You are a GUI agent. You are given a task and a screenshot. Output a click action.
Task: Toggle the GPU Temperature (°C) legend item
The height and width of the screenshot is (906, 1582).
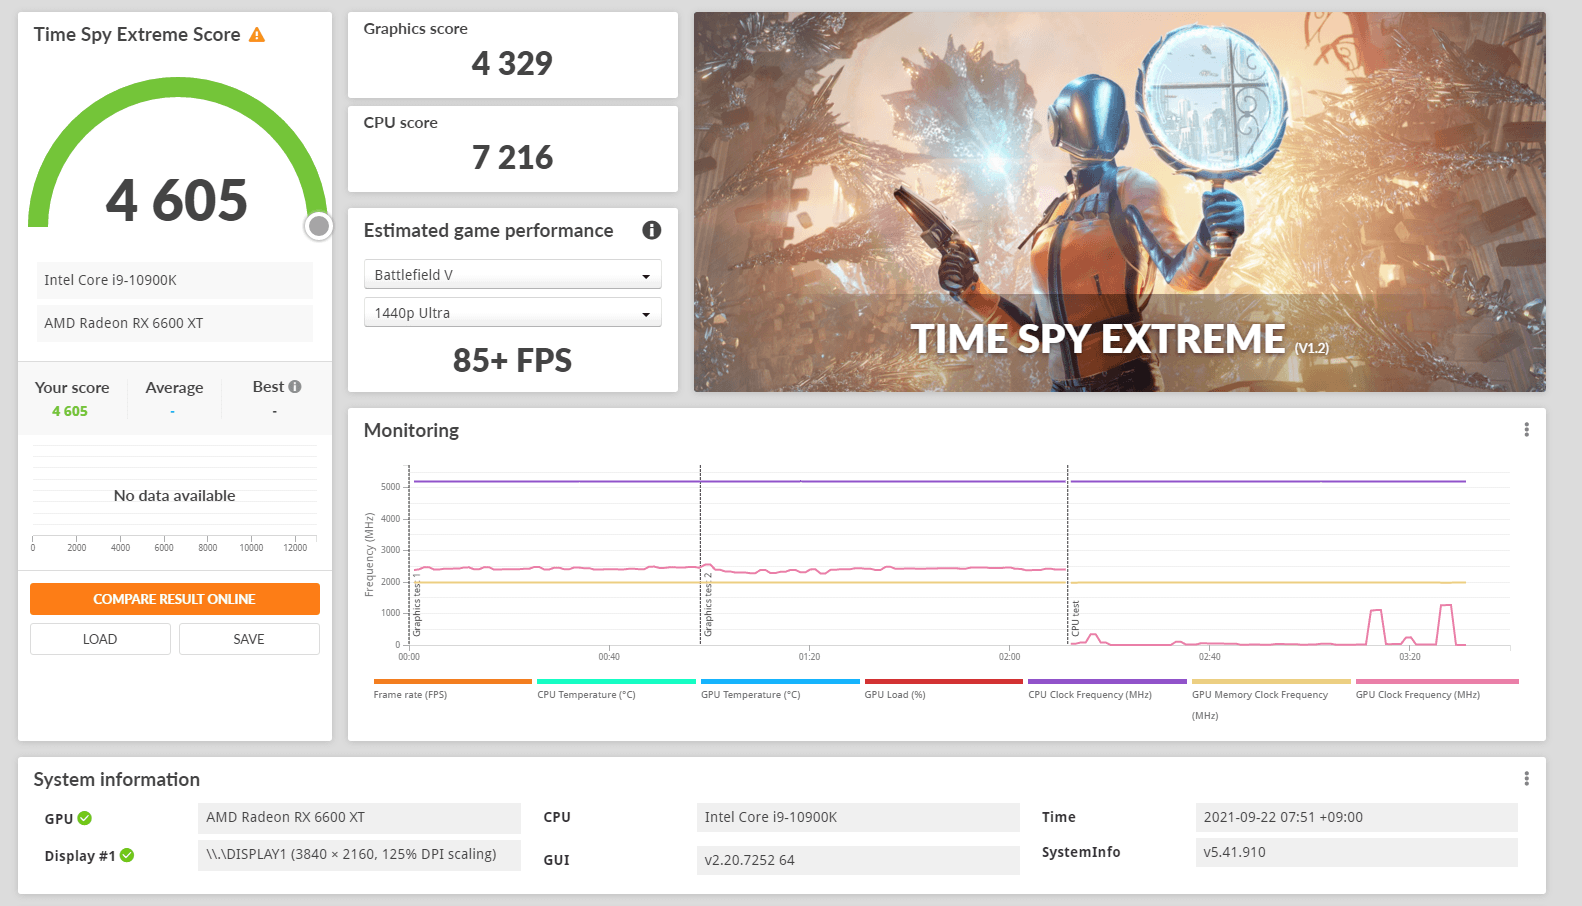pyautogui.click(x=780, y=690)
